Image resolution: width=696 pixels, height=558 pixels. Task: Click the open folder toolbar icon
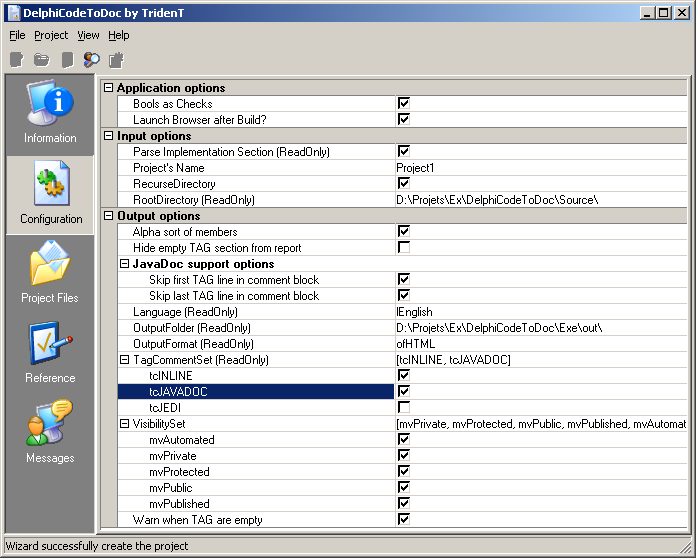click(41, 60)
